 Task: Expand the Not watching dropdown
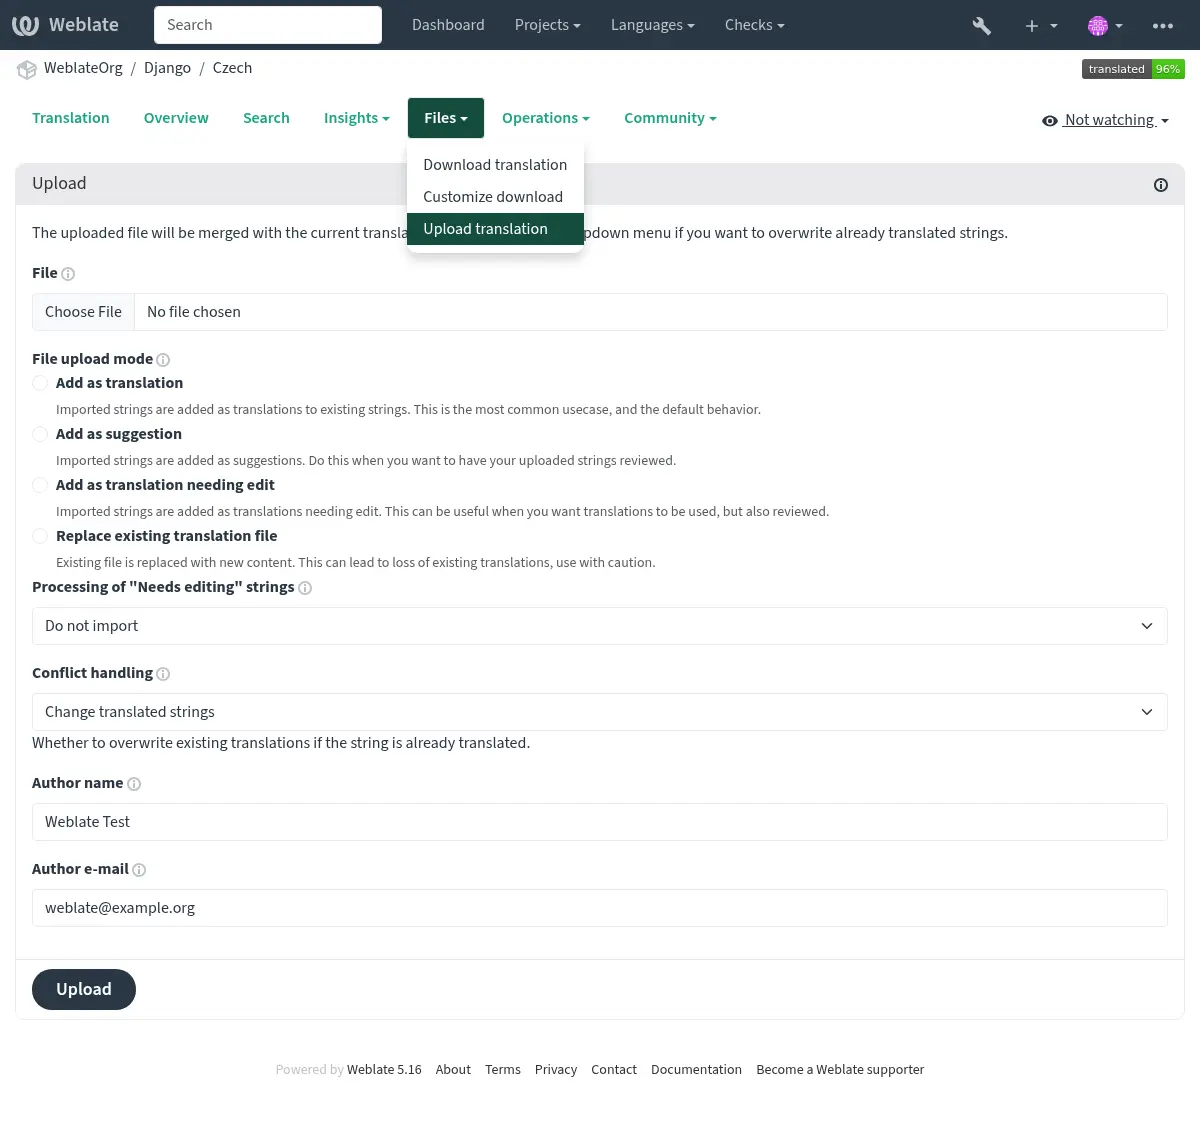[1105, 120]
